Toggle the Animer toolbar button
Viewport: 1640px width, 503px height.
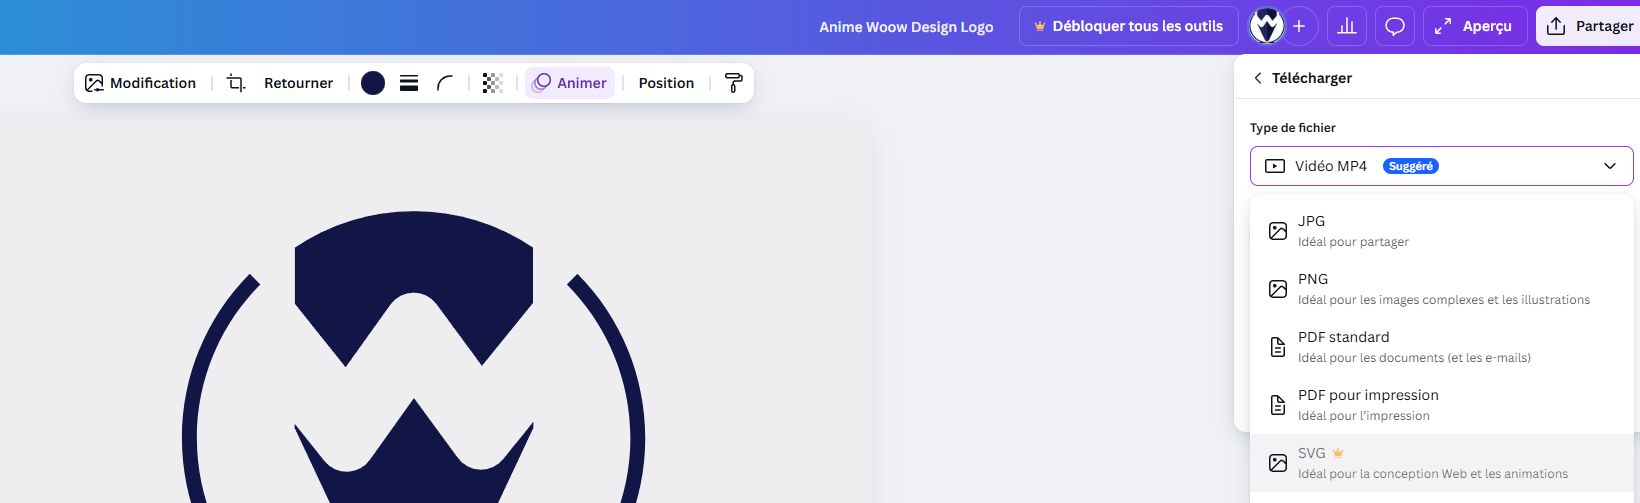coord(570,83)
